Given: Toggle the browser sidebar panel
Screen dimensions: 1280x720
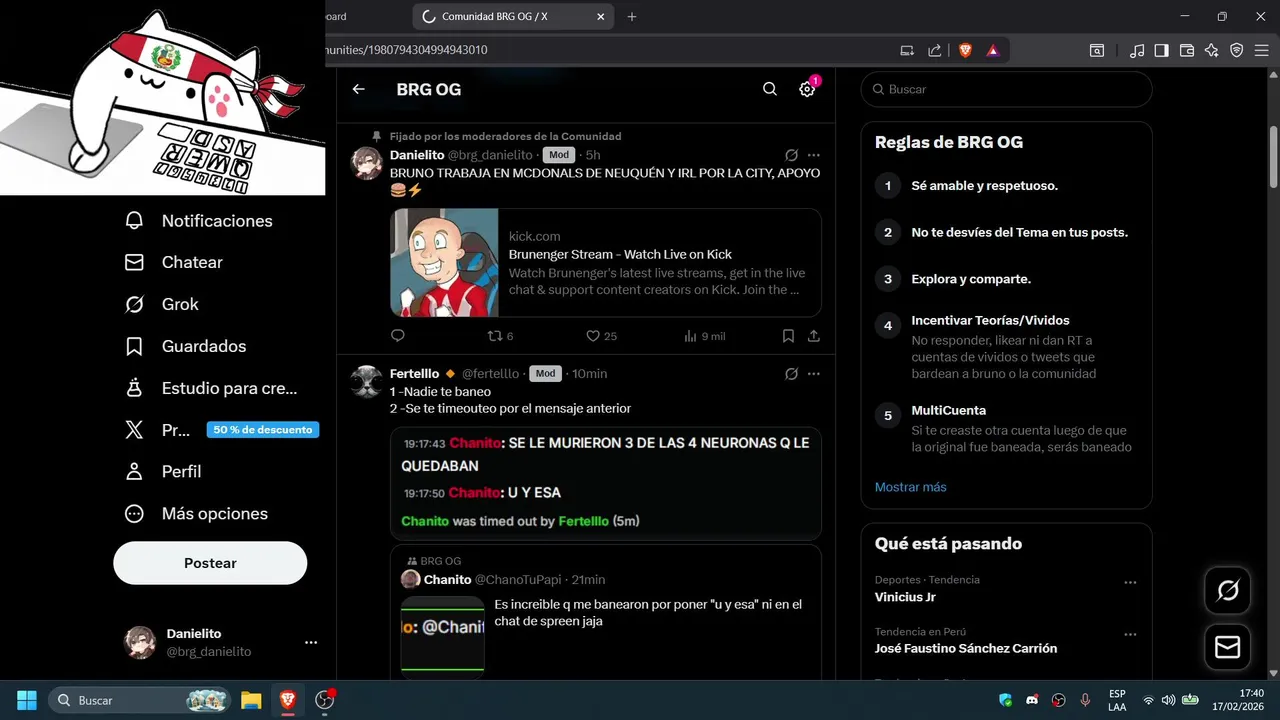Looking at the screenshot, I should point(1161,49).
